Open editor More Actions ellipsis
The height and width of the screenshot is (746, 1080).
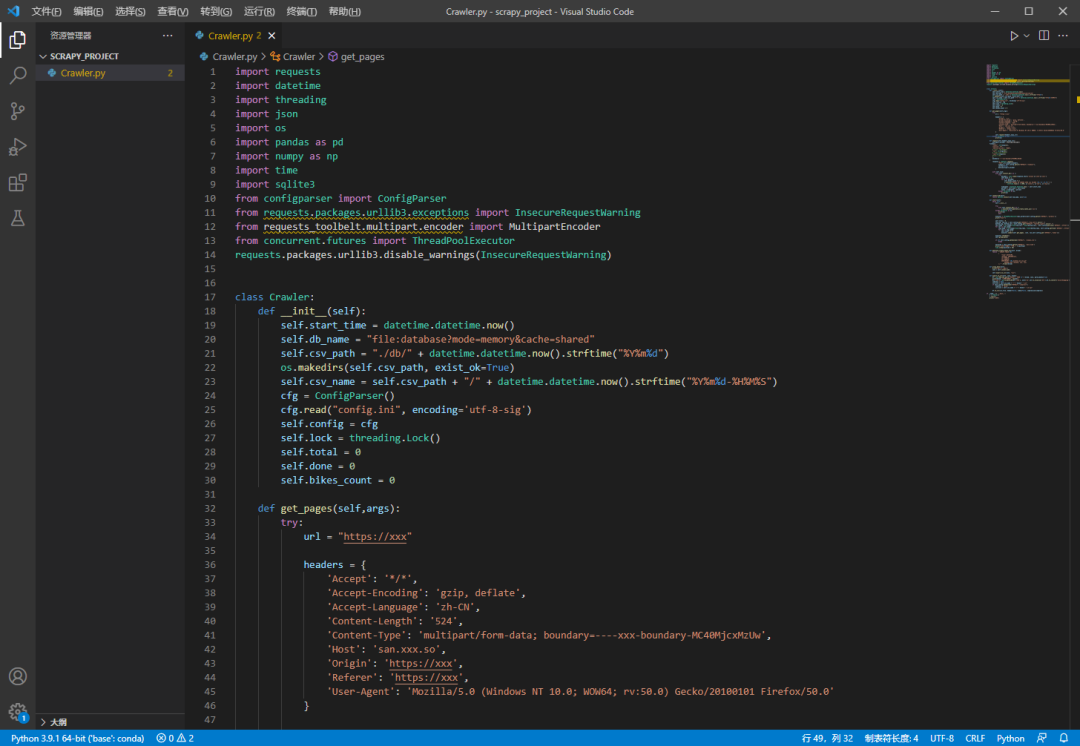[1063, 36]
